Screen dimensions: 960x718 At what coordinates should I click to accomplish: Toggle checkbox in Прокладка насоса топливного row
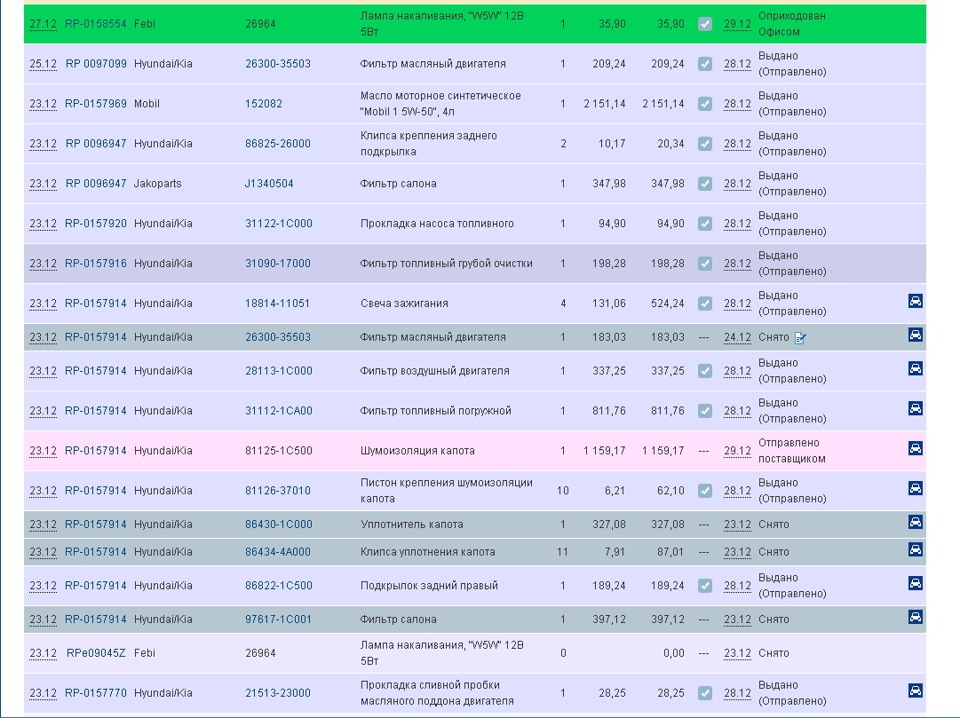pos(705,224)
